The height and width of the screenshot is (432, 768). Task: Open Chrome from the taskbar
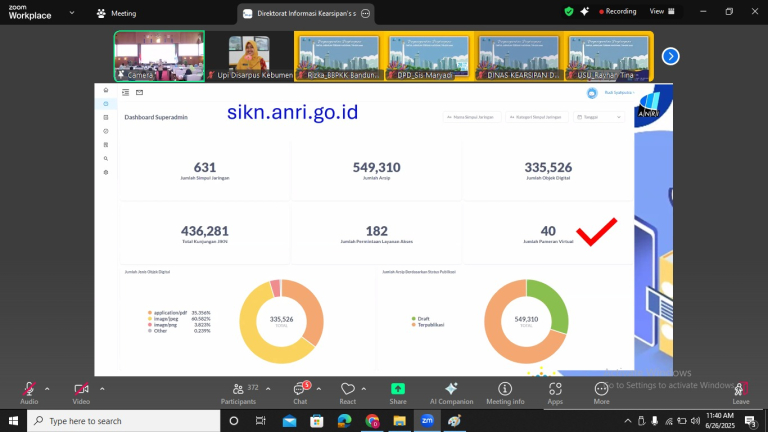[x=372, y=421]
